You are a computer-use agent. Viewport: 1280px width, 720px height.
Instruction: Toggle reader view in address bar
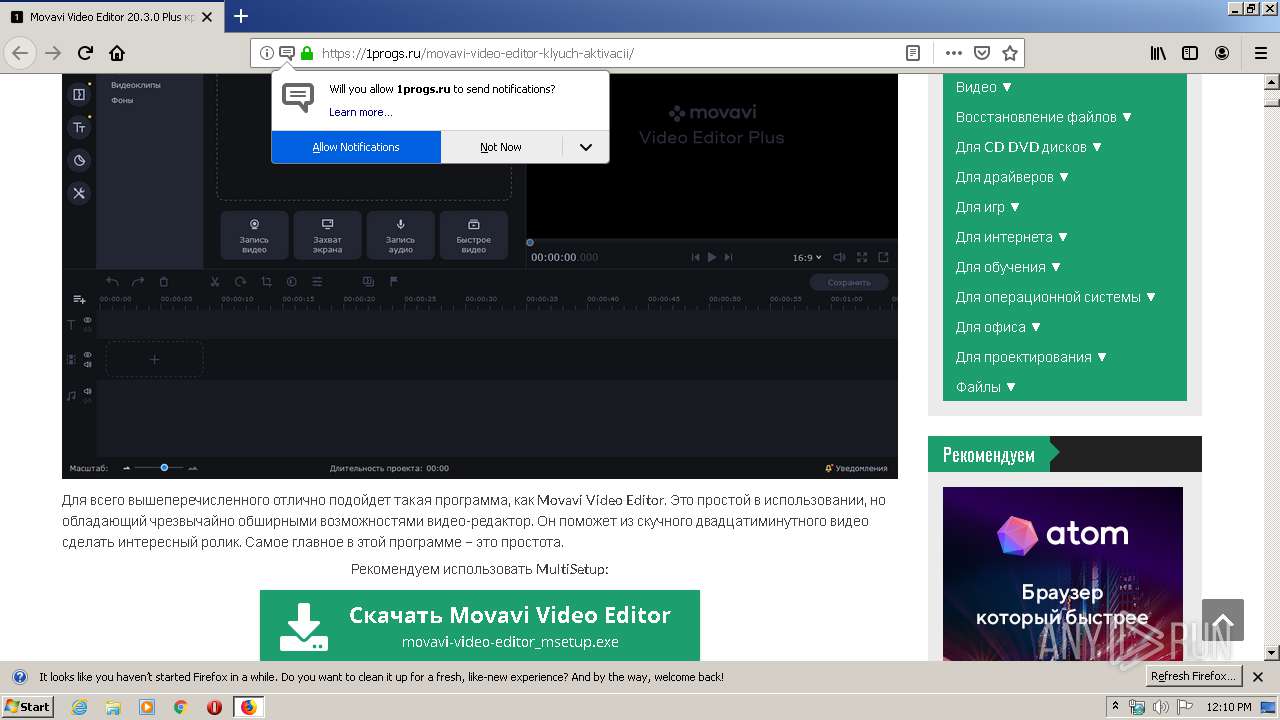[x=913, y=53]
